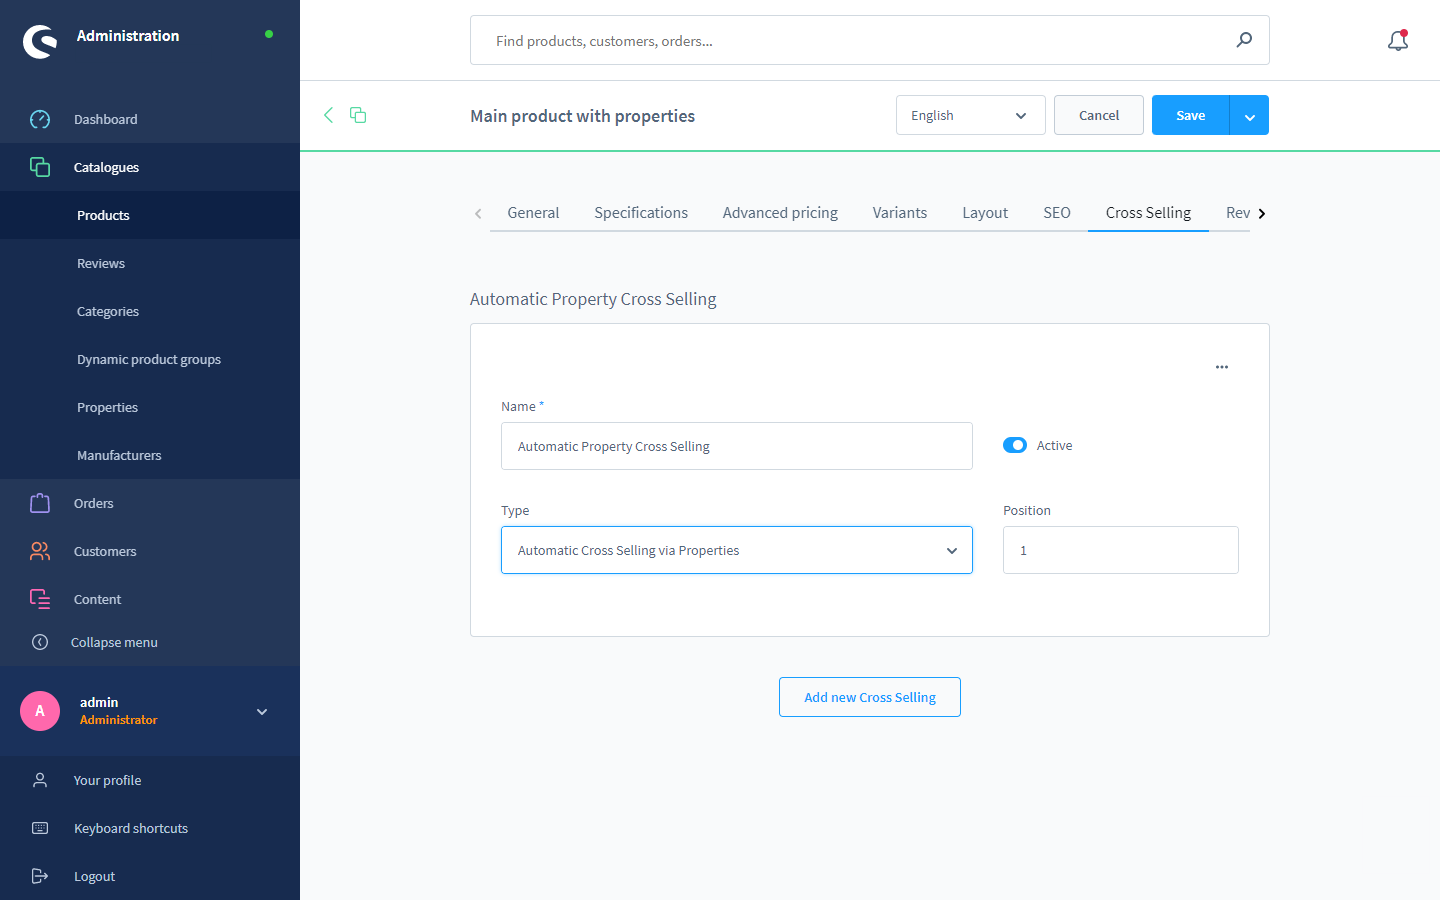The height and width of the screenshot is (900, 1440).
Task: Click the Content layout icon
Action: 40,599
